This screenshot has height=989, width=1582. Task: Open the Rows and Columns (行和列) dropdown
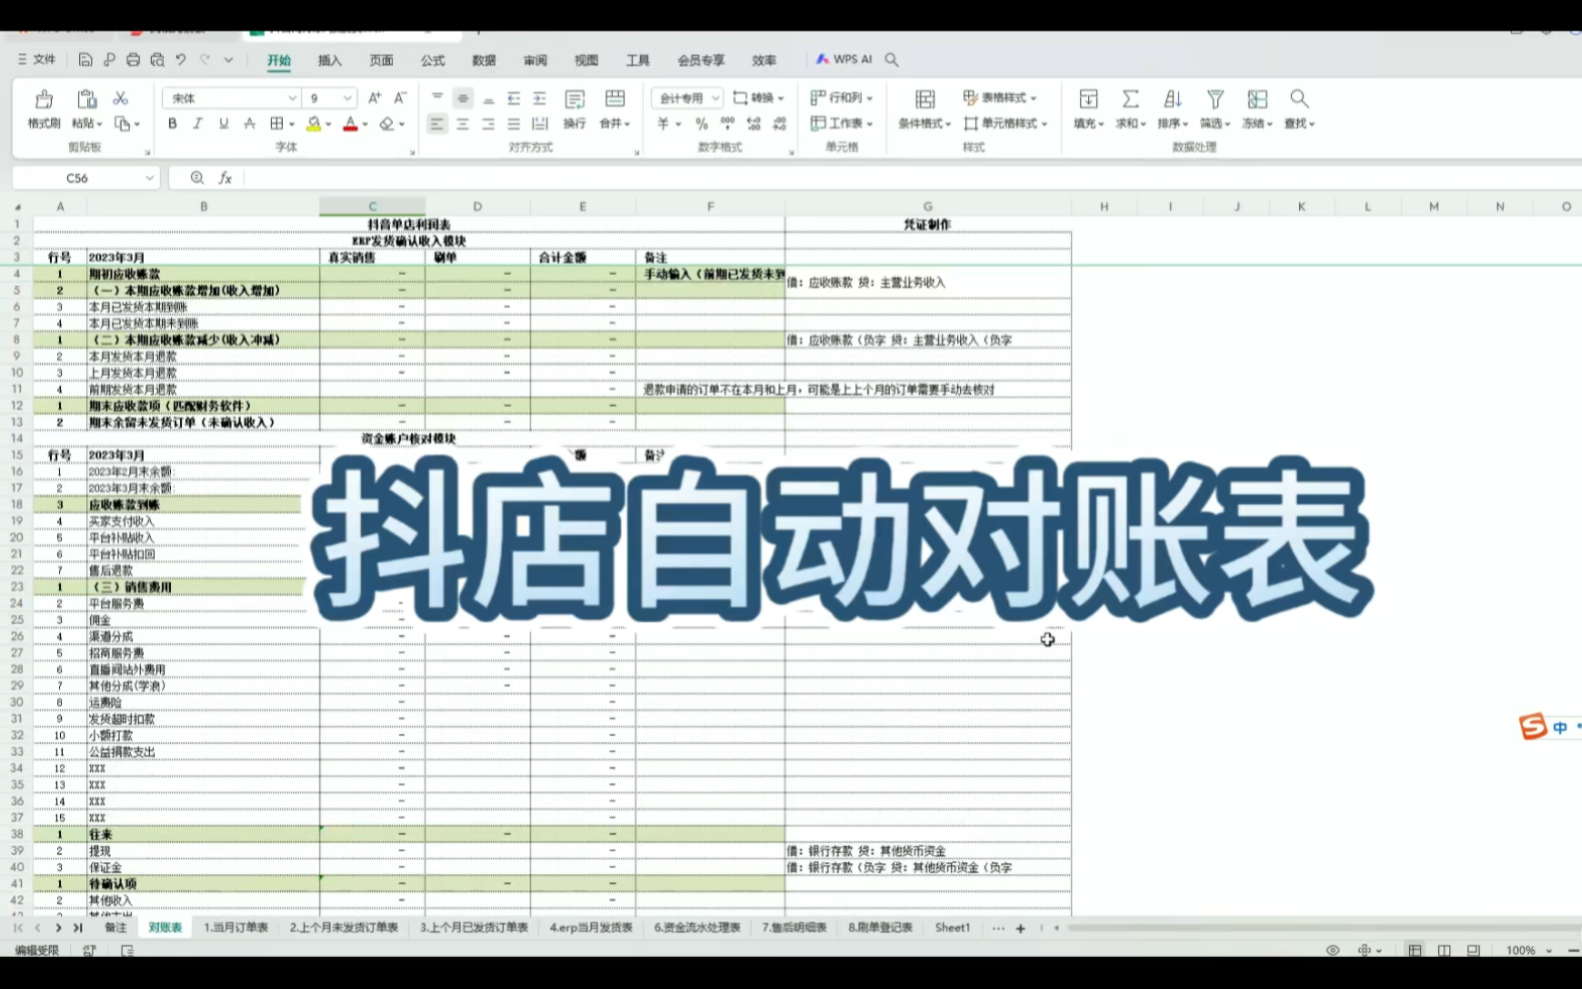pyautogui.click(x=841, y=98)
